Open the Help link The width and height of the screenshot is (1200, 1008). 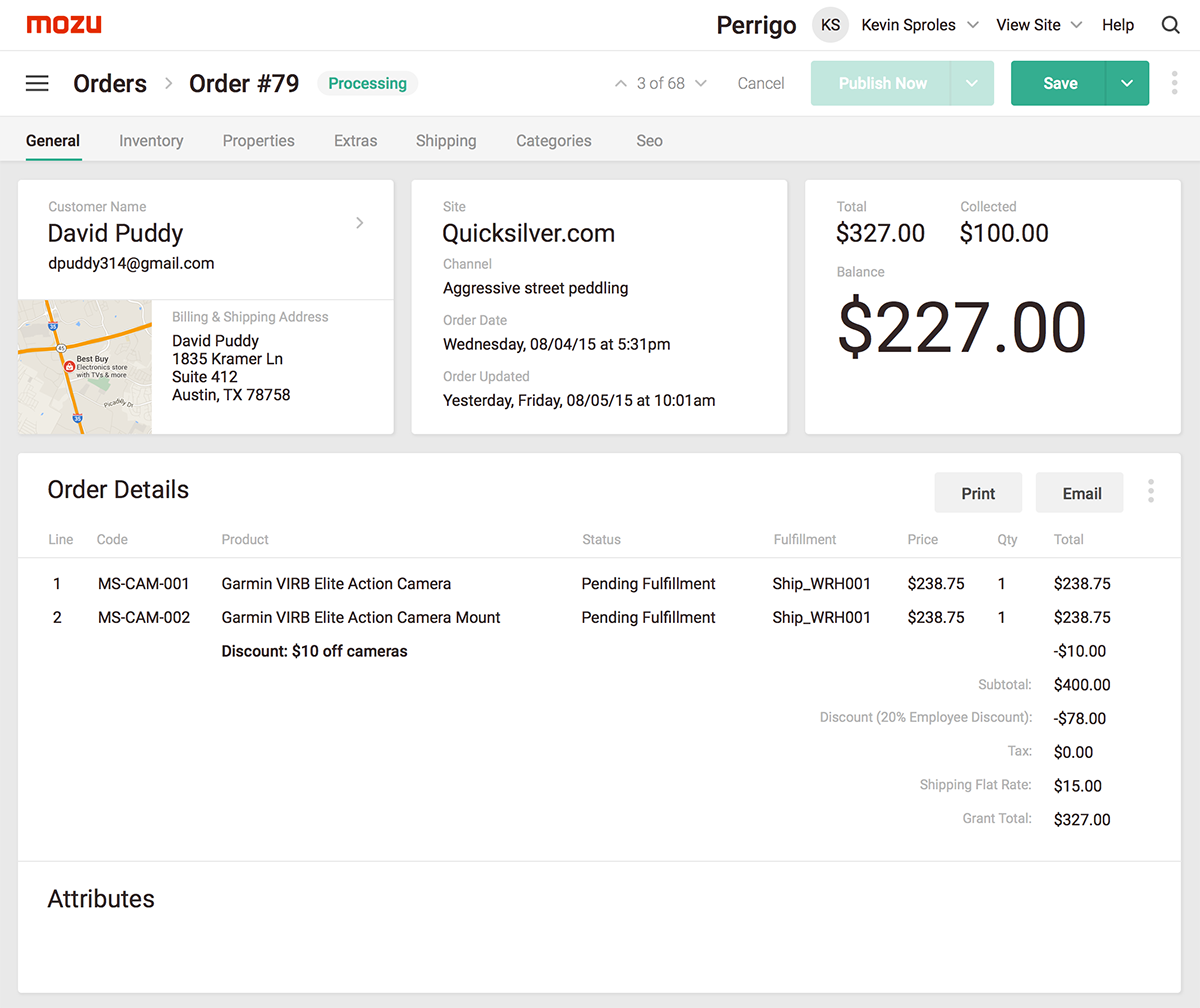tap(1118, 25)
